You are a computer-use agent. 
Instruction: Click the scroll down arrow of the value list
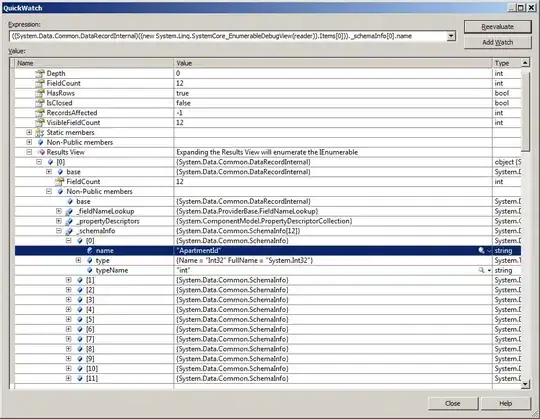[x=525, y=384]
